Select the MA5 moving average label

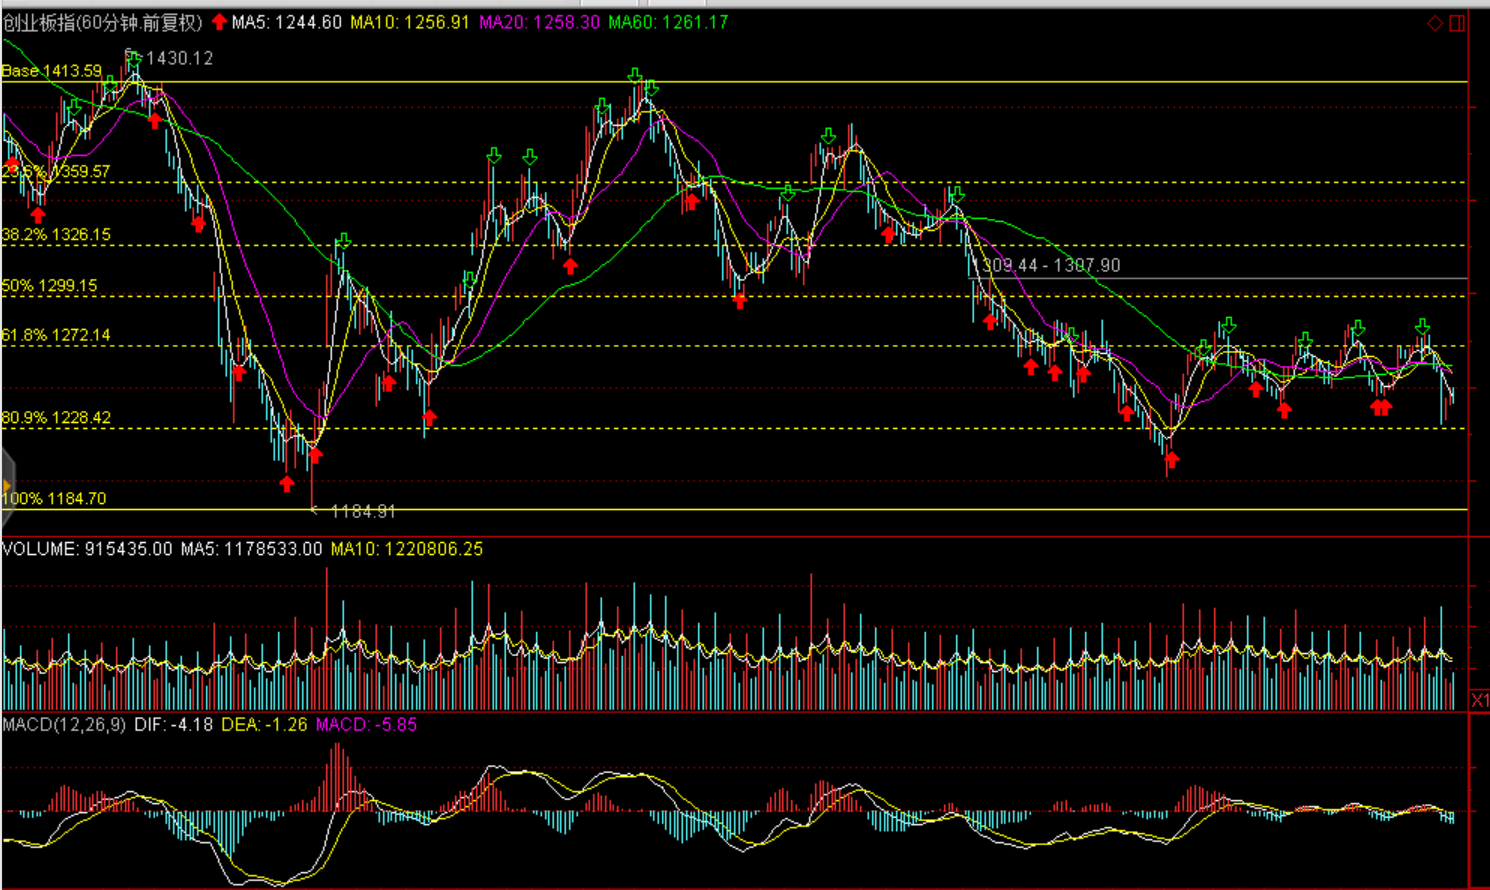point(287,22)
